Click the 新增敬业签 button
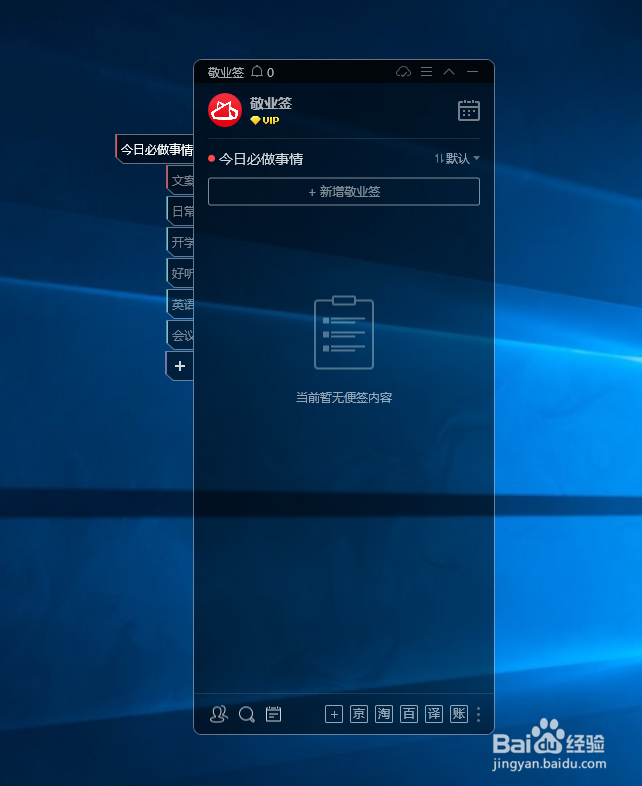642x786 pixels. 344,191
